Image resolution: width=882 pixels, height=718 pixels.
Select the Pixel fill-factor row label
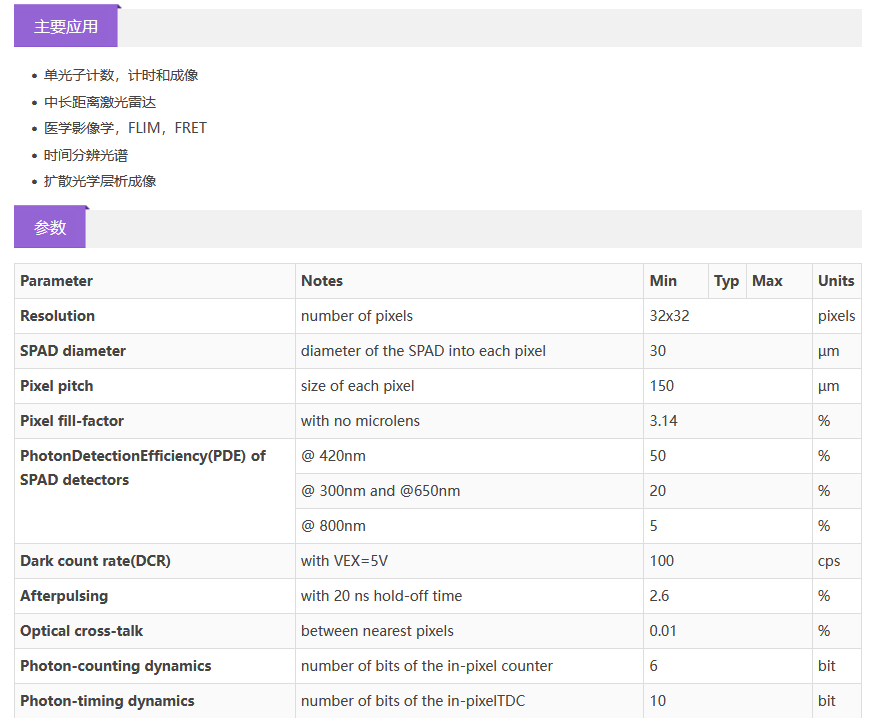[72, 421]
